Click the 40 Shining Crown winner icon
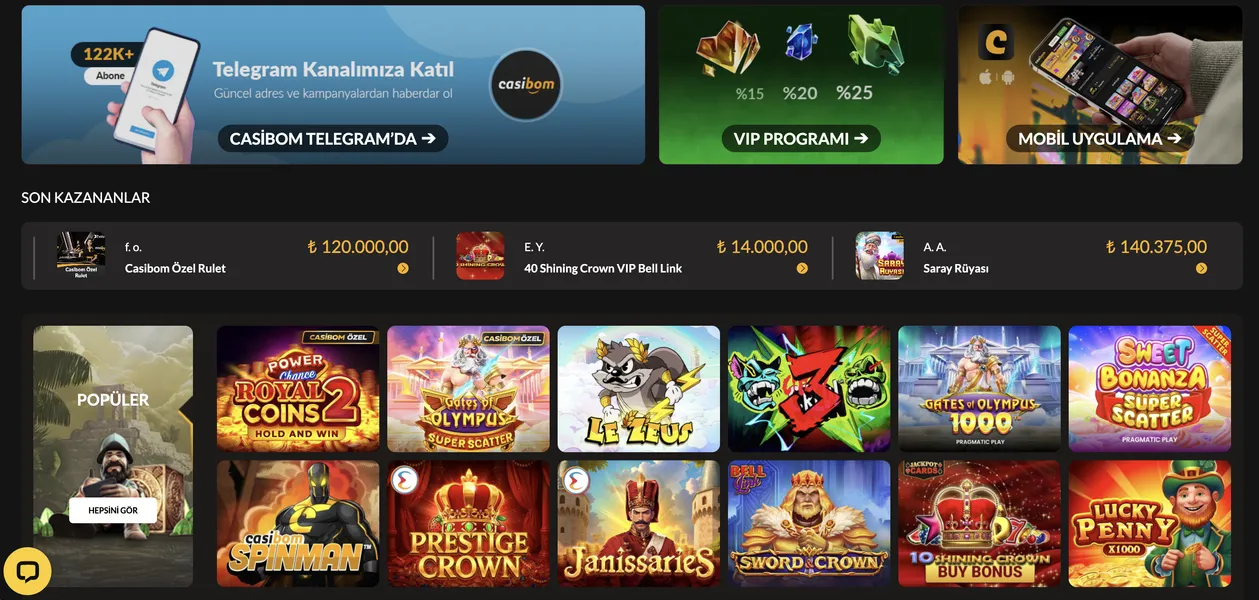This screenshot has height=600, width=1259. point(480,255)
